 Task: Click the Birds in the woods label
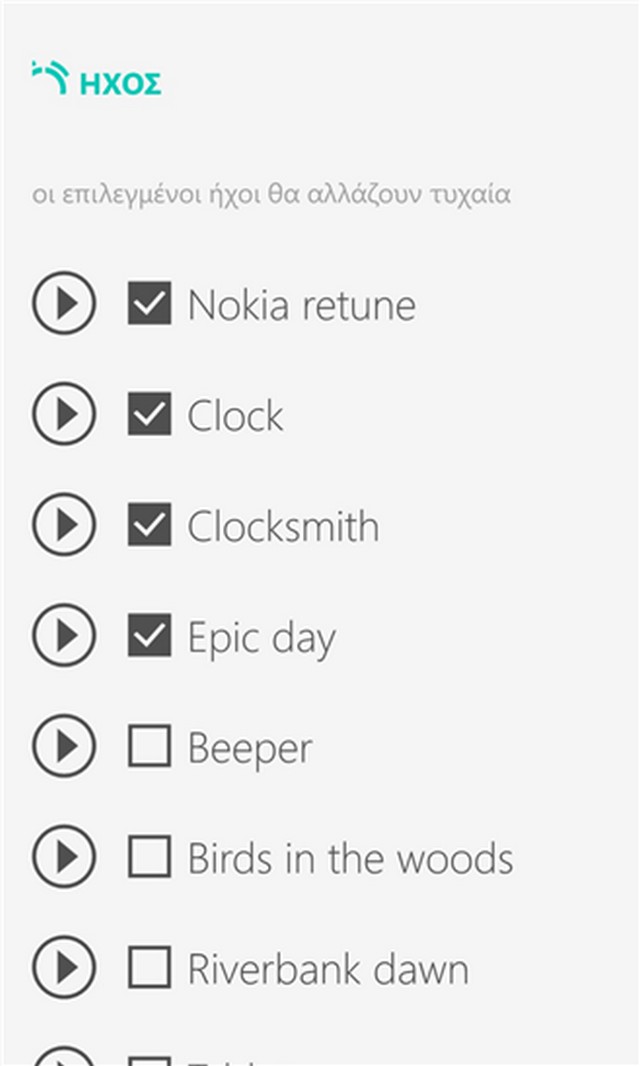pyautogui.click(x=350, y=859)
